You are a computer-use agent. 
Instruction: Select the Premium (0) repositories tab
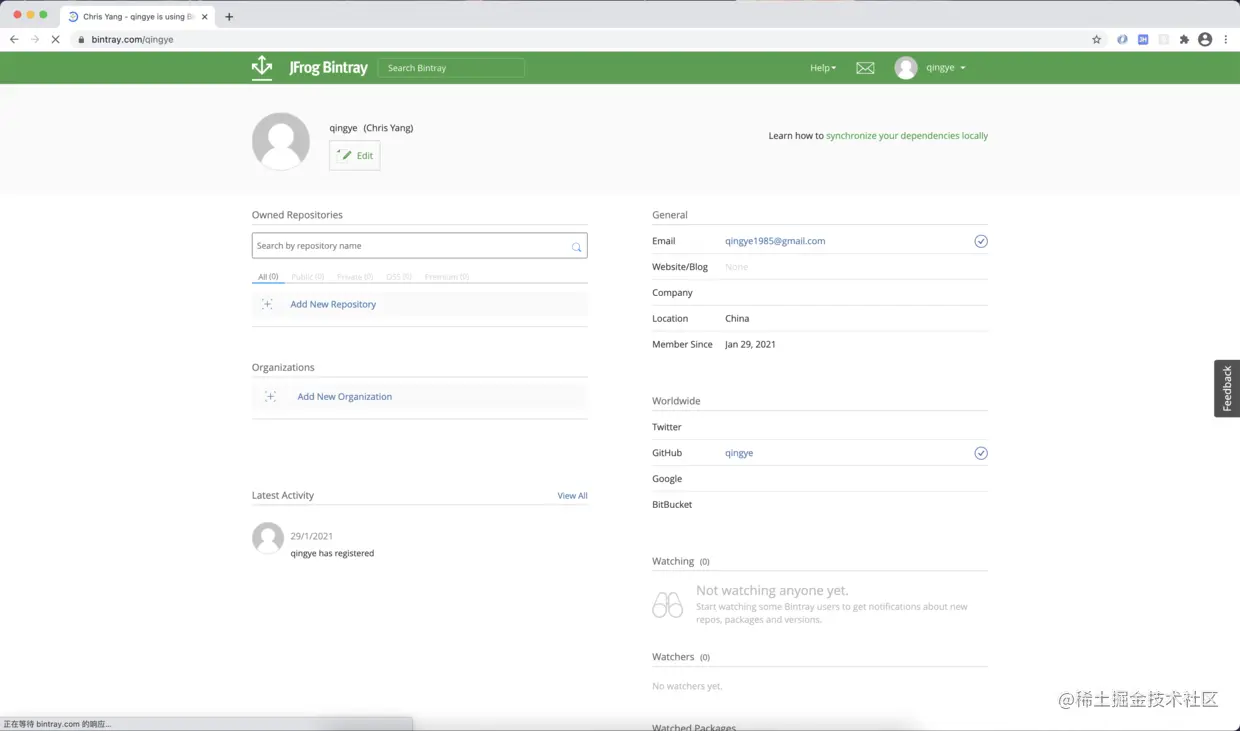pos(447,277)
